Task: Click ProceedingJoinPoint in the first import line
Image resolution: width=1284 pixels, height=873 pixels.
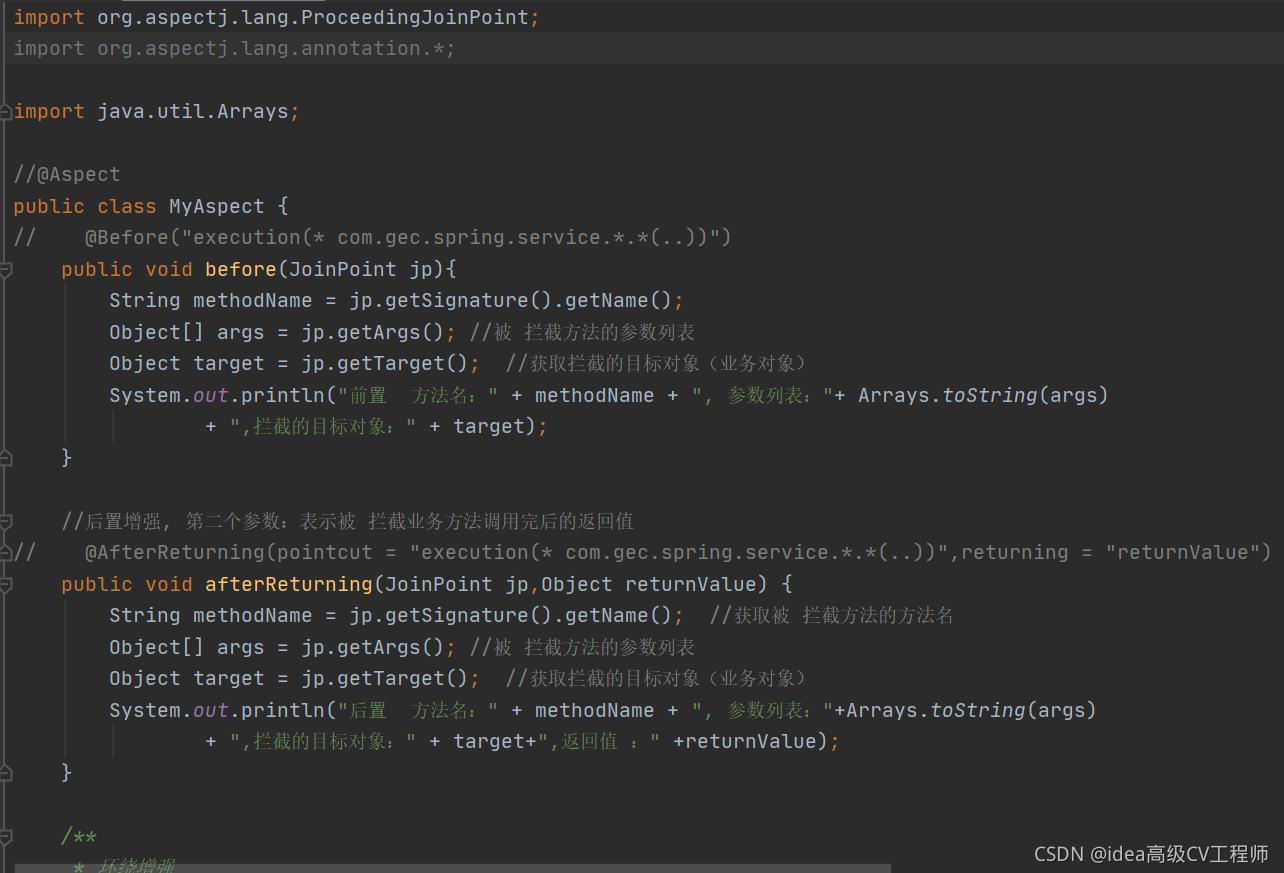Action: click(415, 17)
